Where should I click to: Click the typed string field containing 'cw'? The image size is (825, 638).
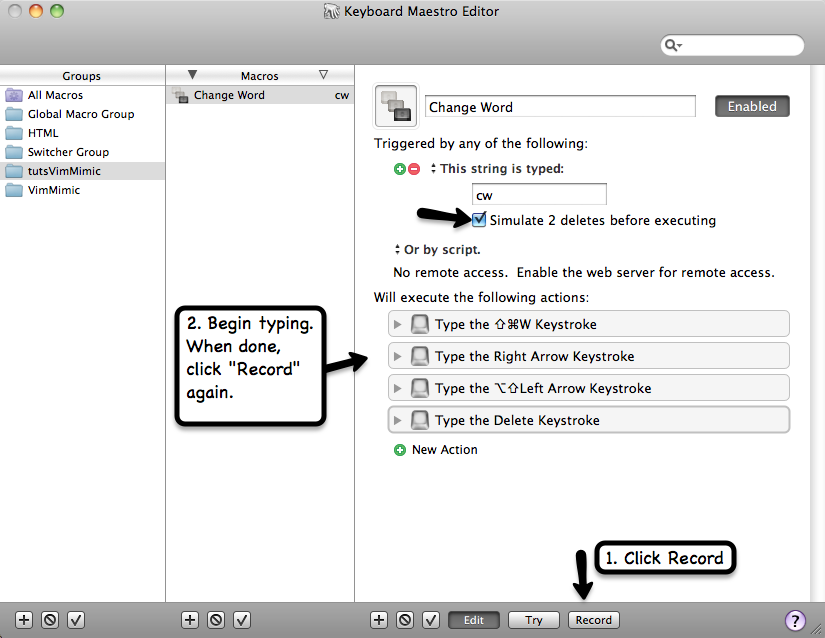[x=539, y=195]
